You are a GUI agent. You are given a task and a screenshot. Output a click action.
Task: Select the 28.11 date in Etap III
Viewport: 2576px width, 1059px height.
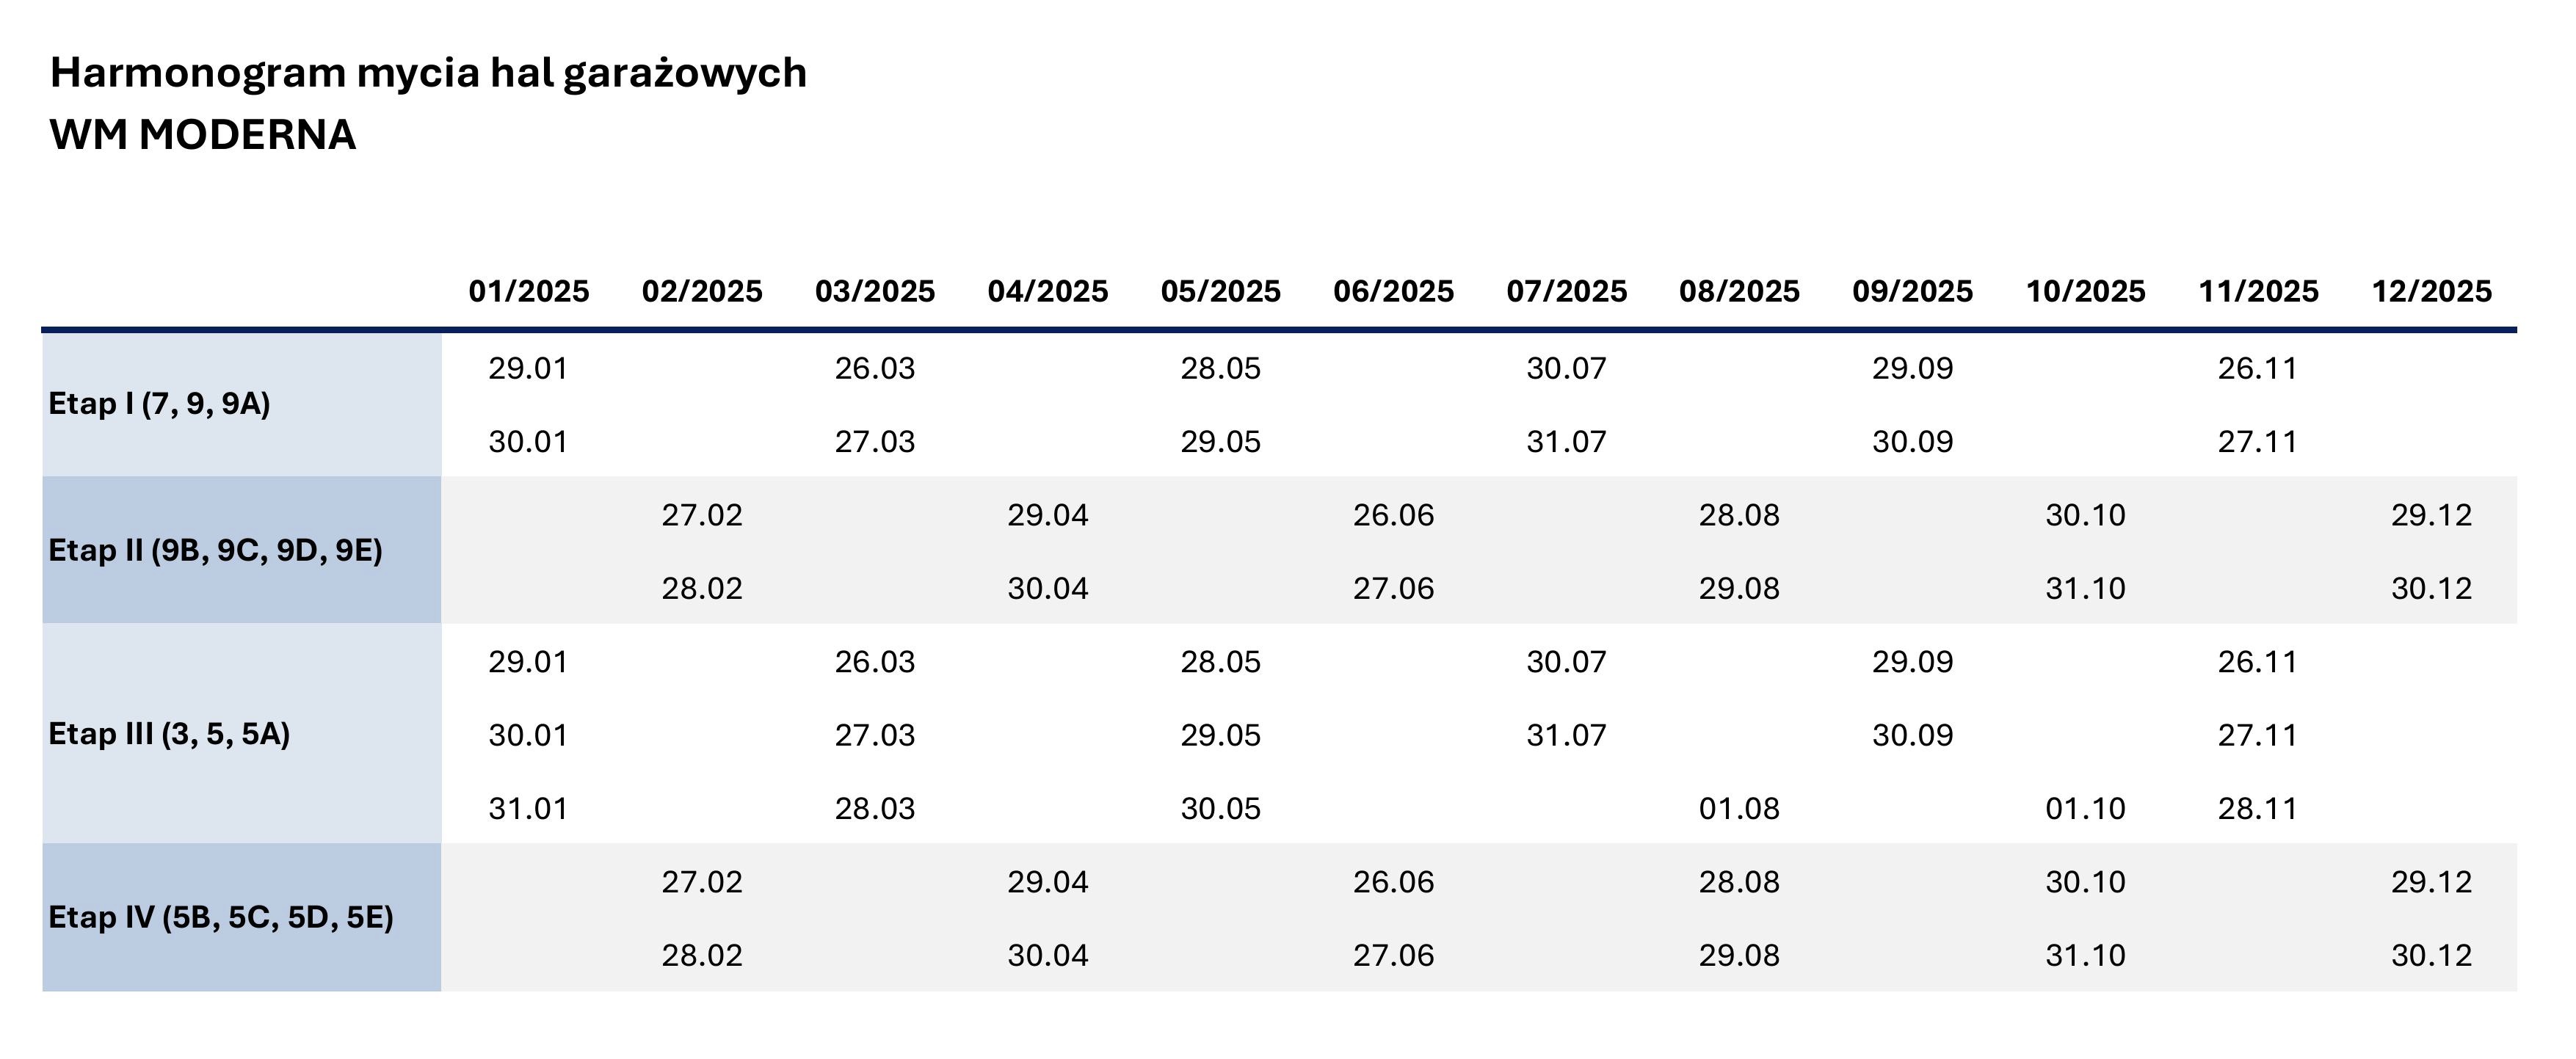coord(2257,808)
